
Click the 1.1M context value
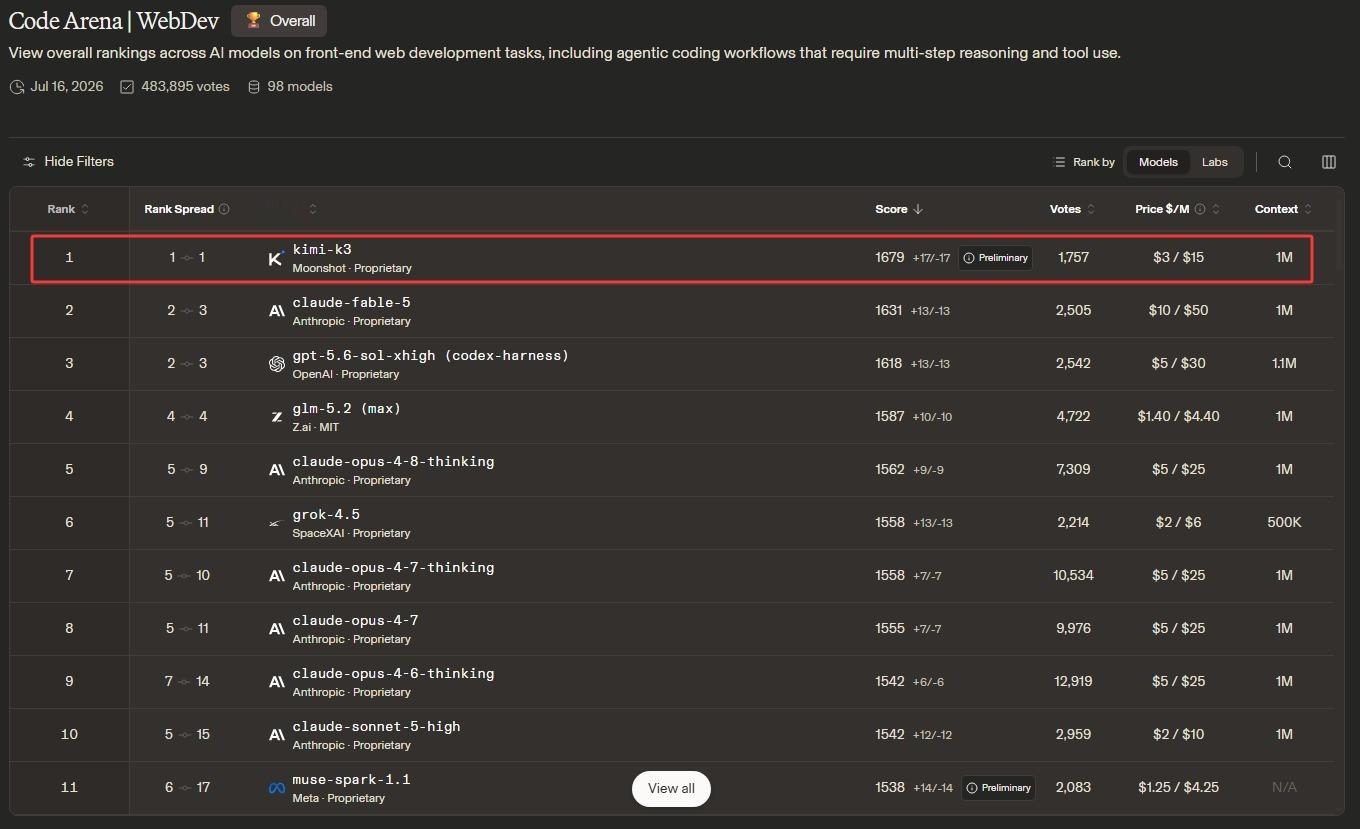1284,363
